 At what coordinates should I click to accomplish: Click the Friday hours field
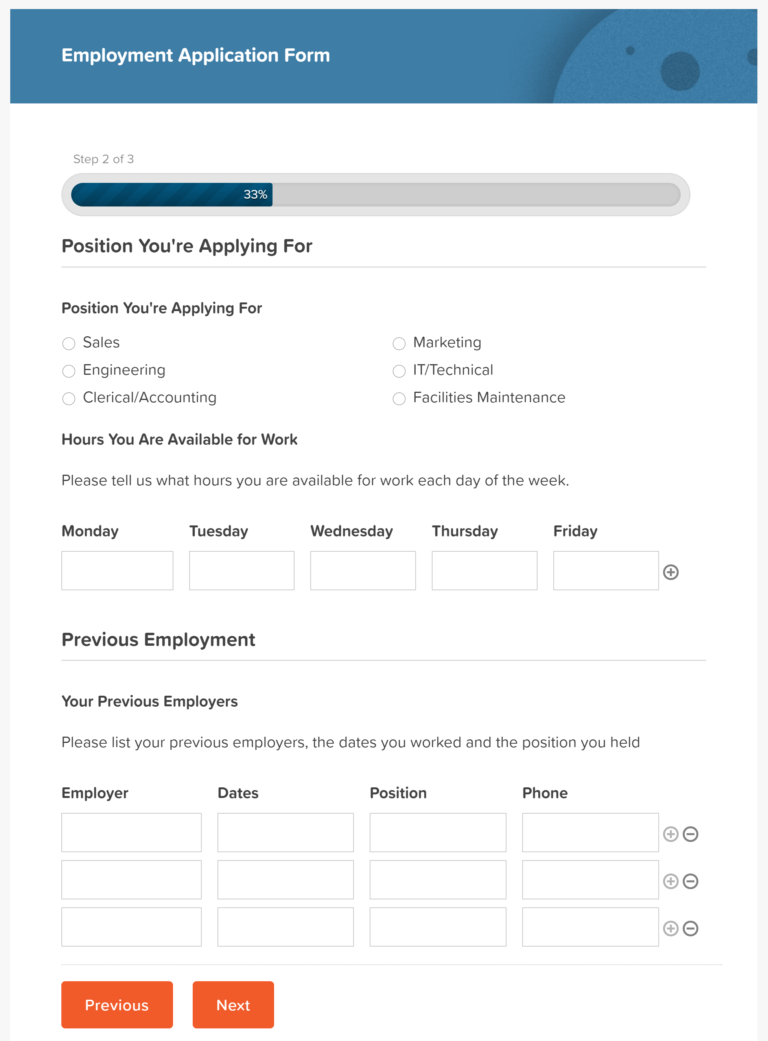tap(605, 570)
